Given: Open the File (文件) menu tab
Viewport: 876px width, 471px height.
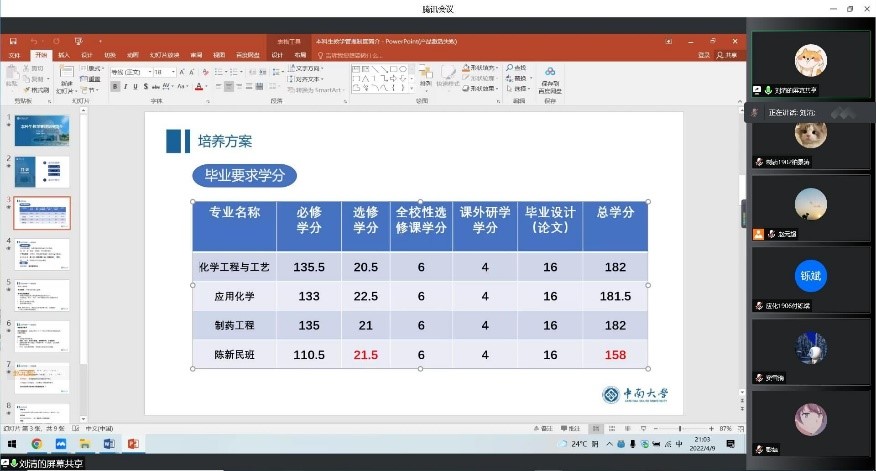Looking at the screenshot, I should point(15,54).
